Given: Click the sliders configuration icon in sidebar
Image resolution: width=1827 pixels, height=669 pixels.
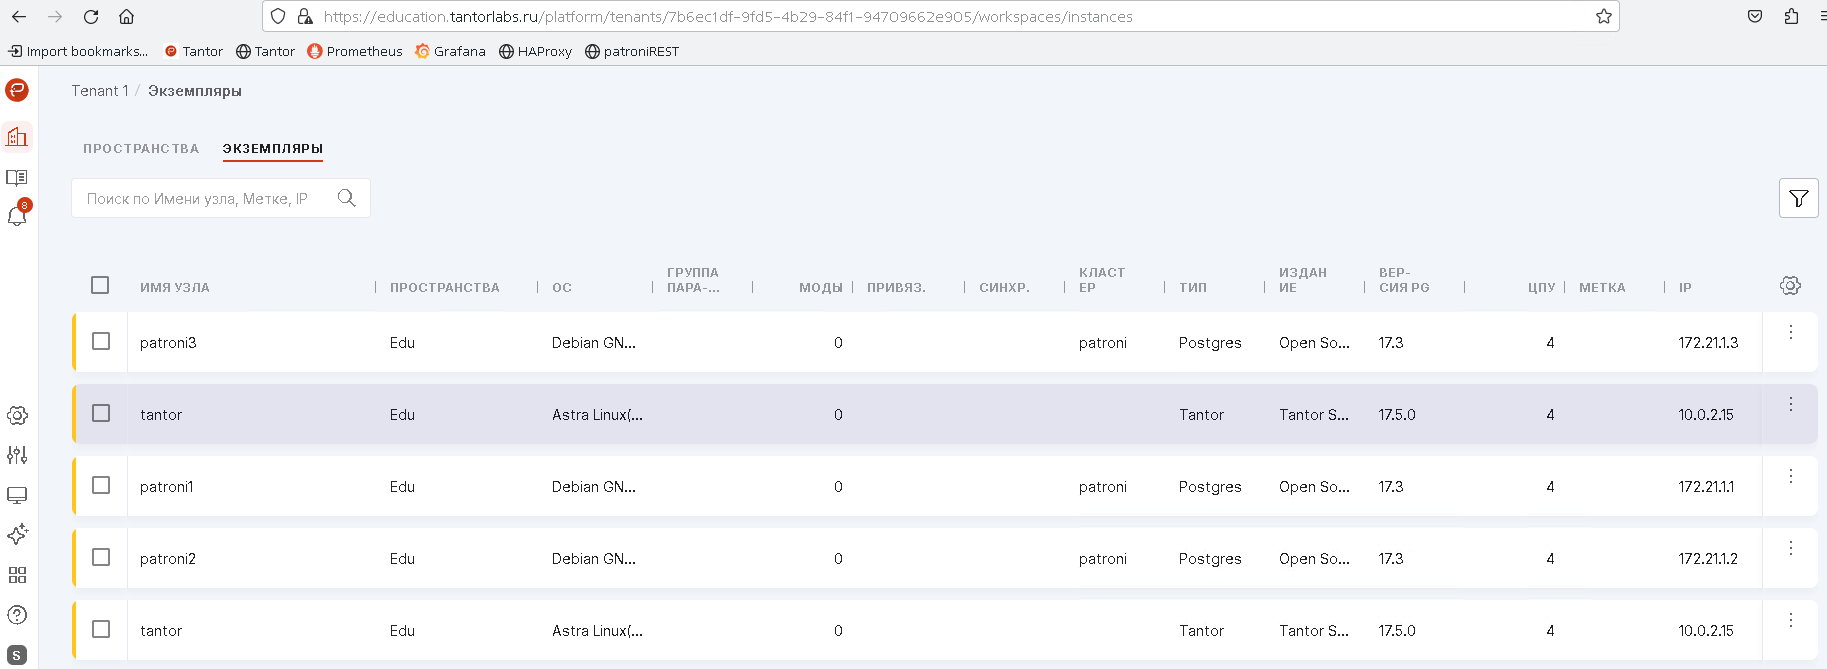Looking at the screenshot, I should click(x=17, y=455).
